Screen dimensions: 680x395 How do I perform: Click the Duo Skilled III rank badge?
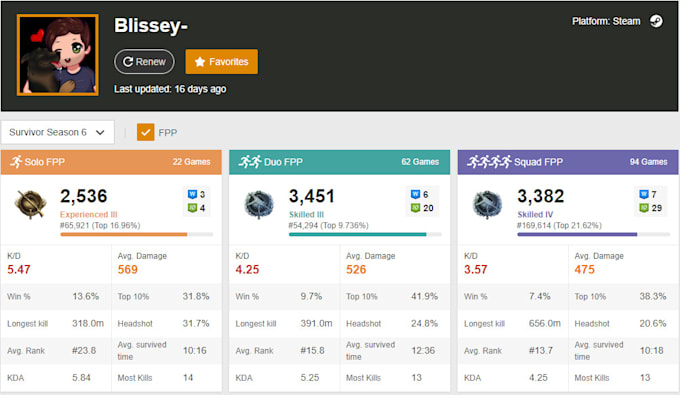(259, 204)
